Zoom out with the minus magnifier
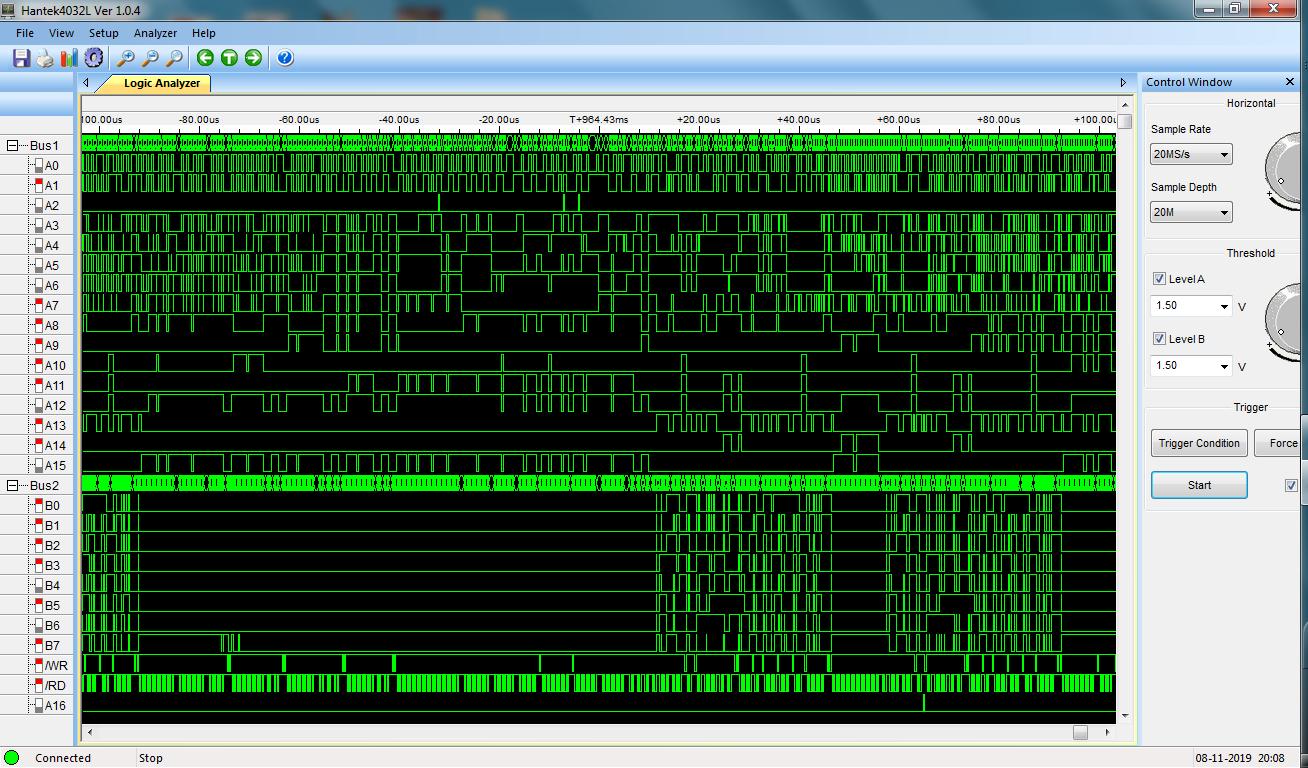The image size is (1308, 768). pos(150,58)
